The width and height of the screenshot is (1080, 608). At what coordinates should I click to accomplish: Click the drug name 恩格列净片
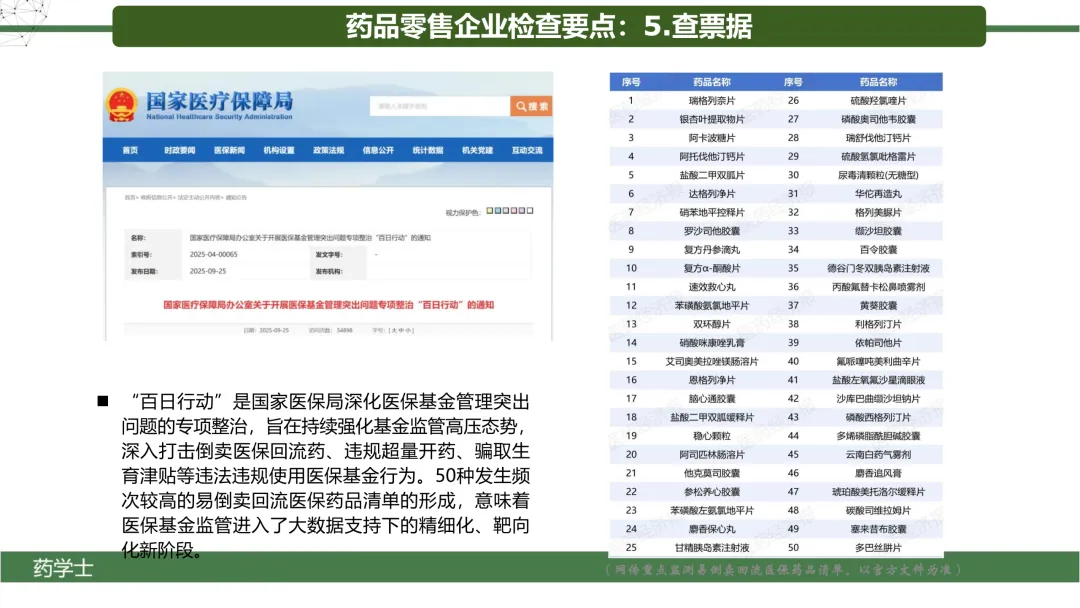point(712,379)
